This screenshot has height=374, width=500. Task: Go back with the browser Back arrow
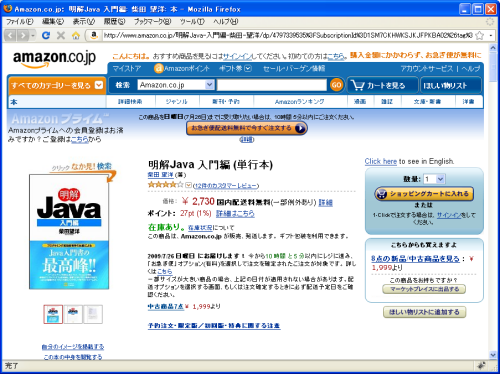point(11,35)
